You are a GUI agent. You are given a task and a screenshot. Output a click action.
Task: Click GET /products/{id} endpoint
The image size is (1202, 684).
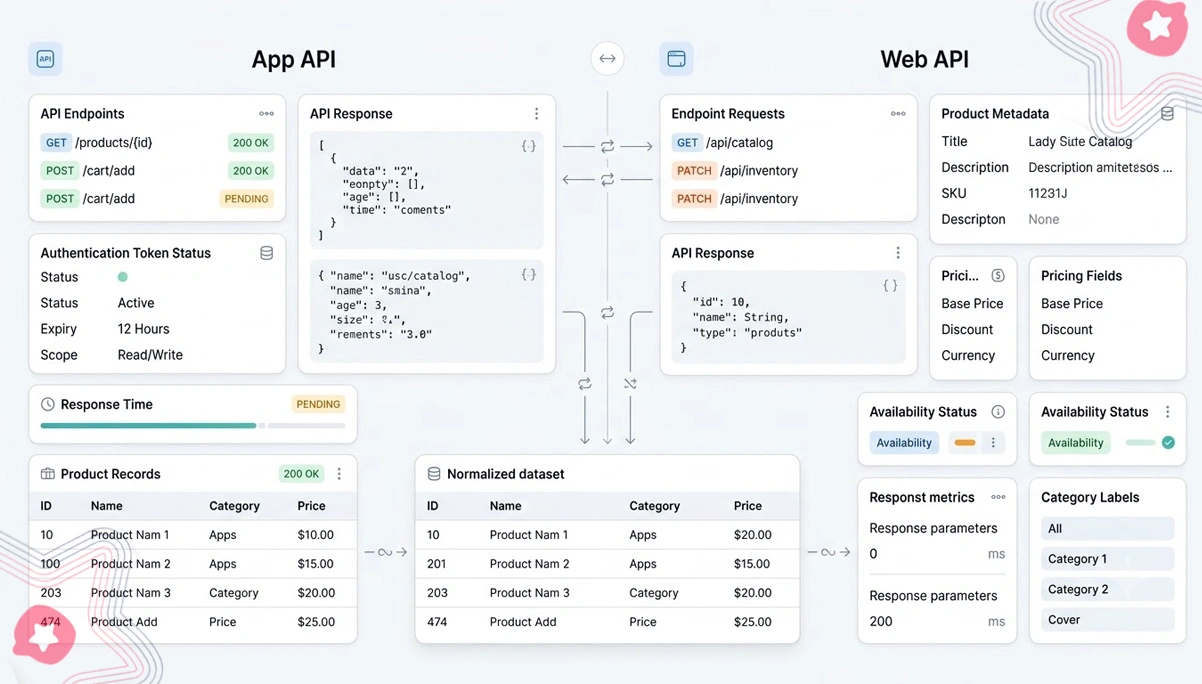157,143
